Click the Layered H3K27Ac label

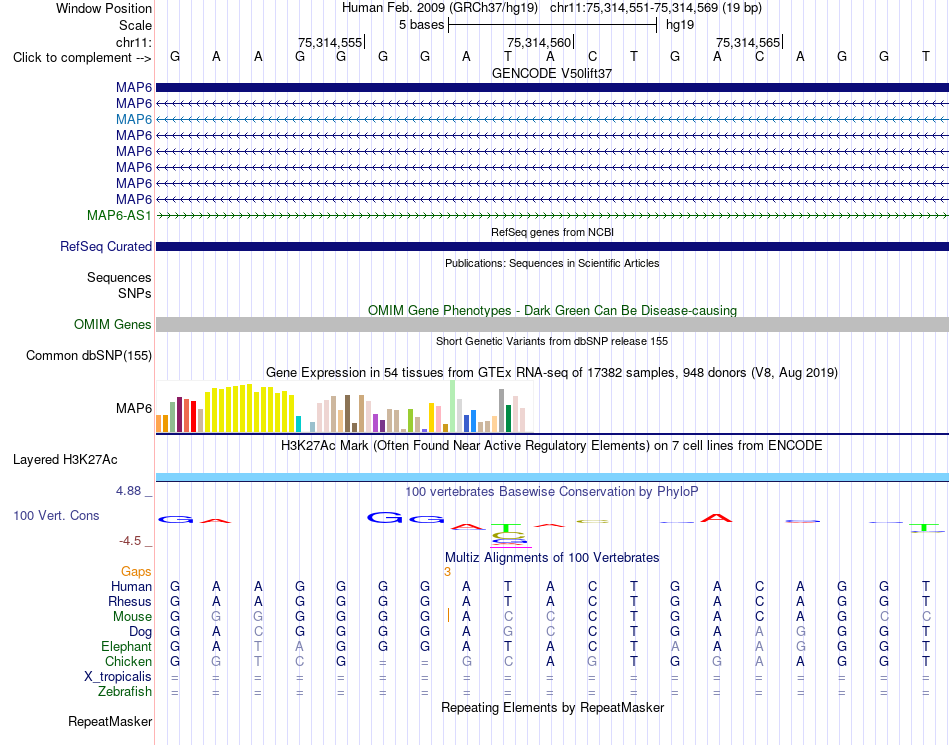65,460
